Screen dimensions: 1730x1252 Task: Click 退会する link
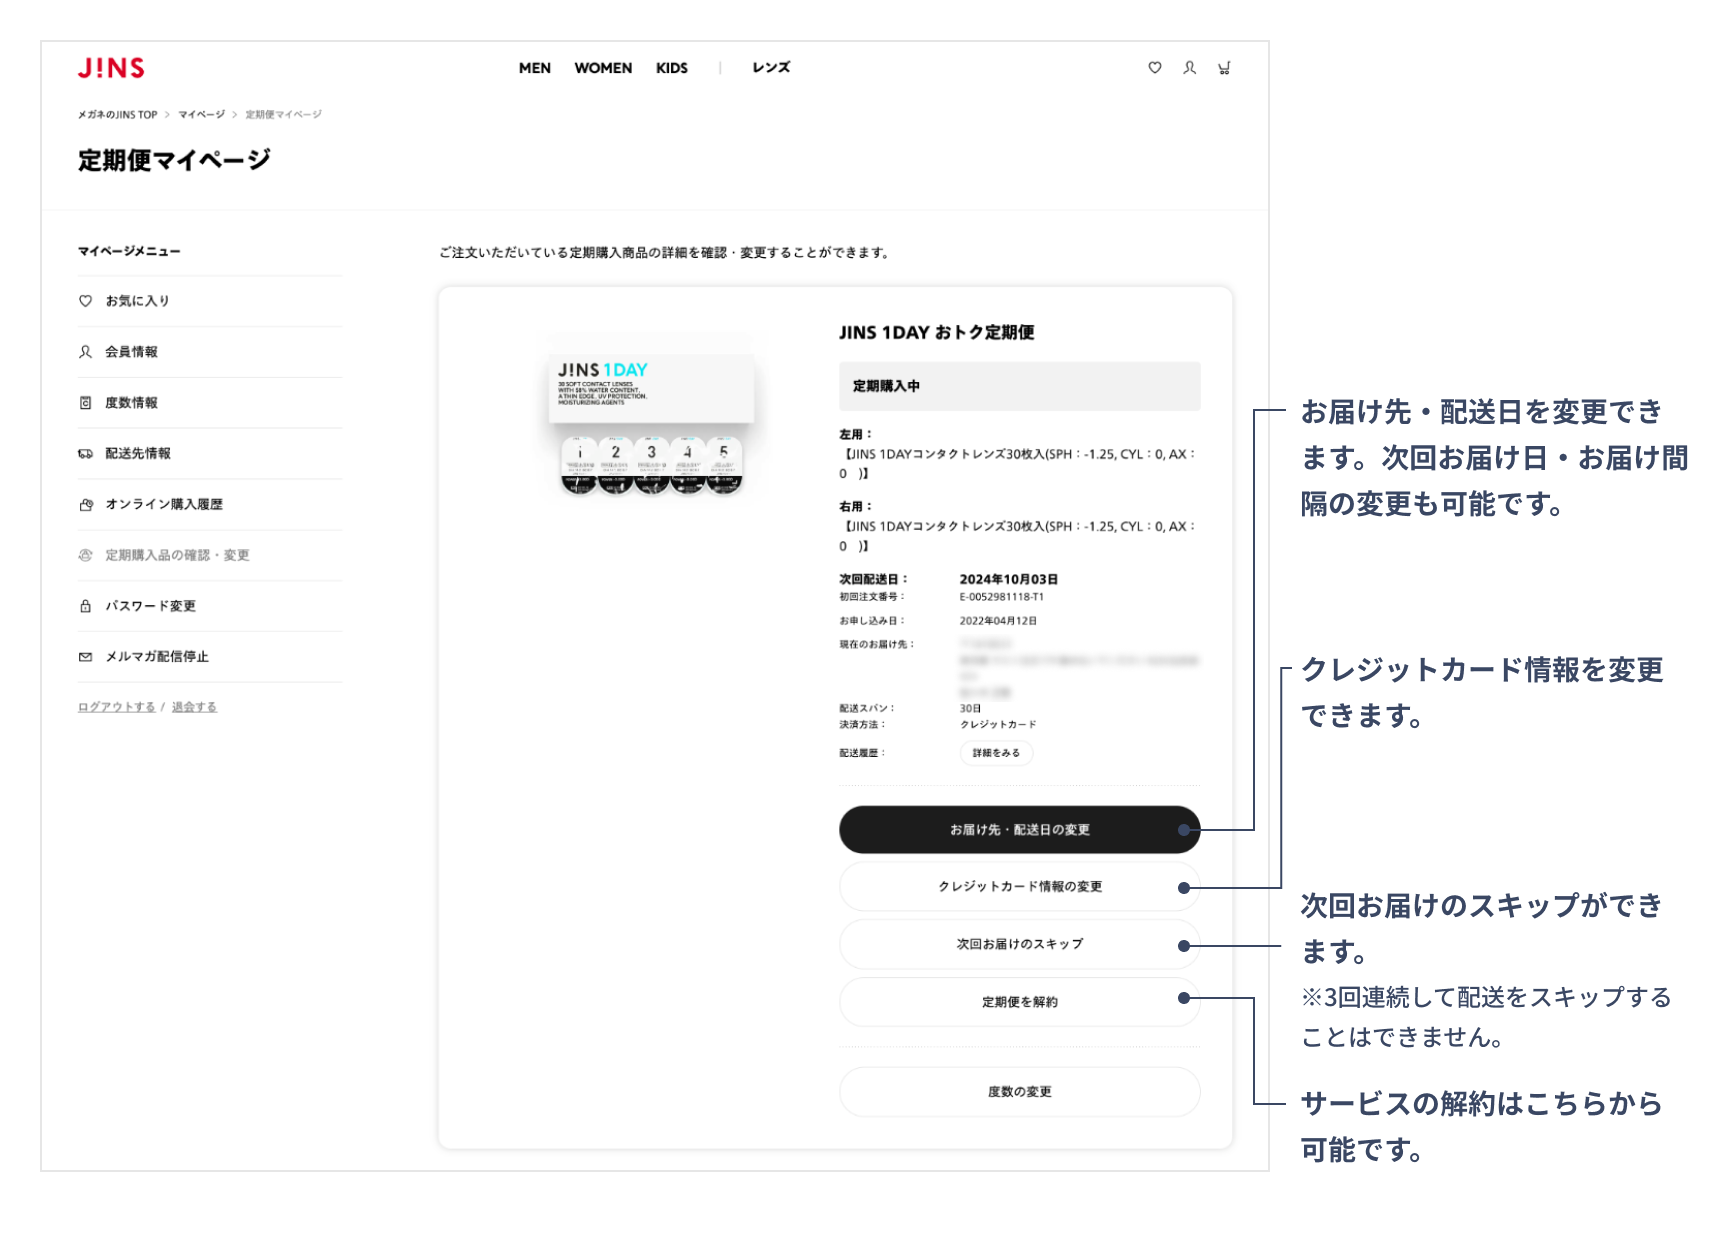194,707
